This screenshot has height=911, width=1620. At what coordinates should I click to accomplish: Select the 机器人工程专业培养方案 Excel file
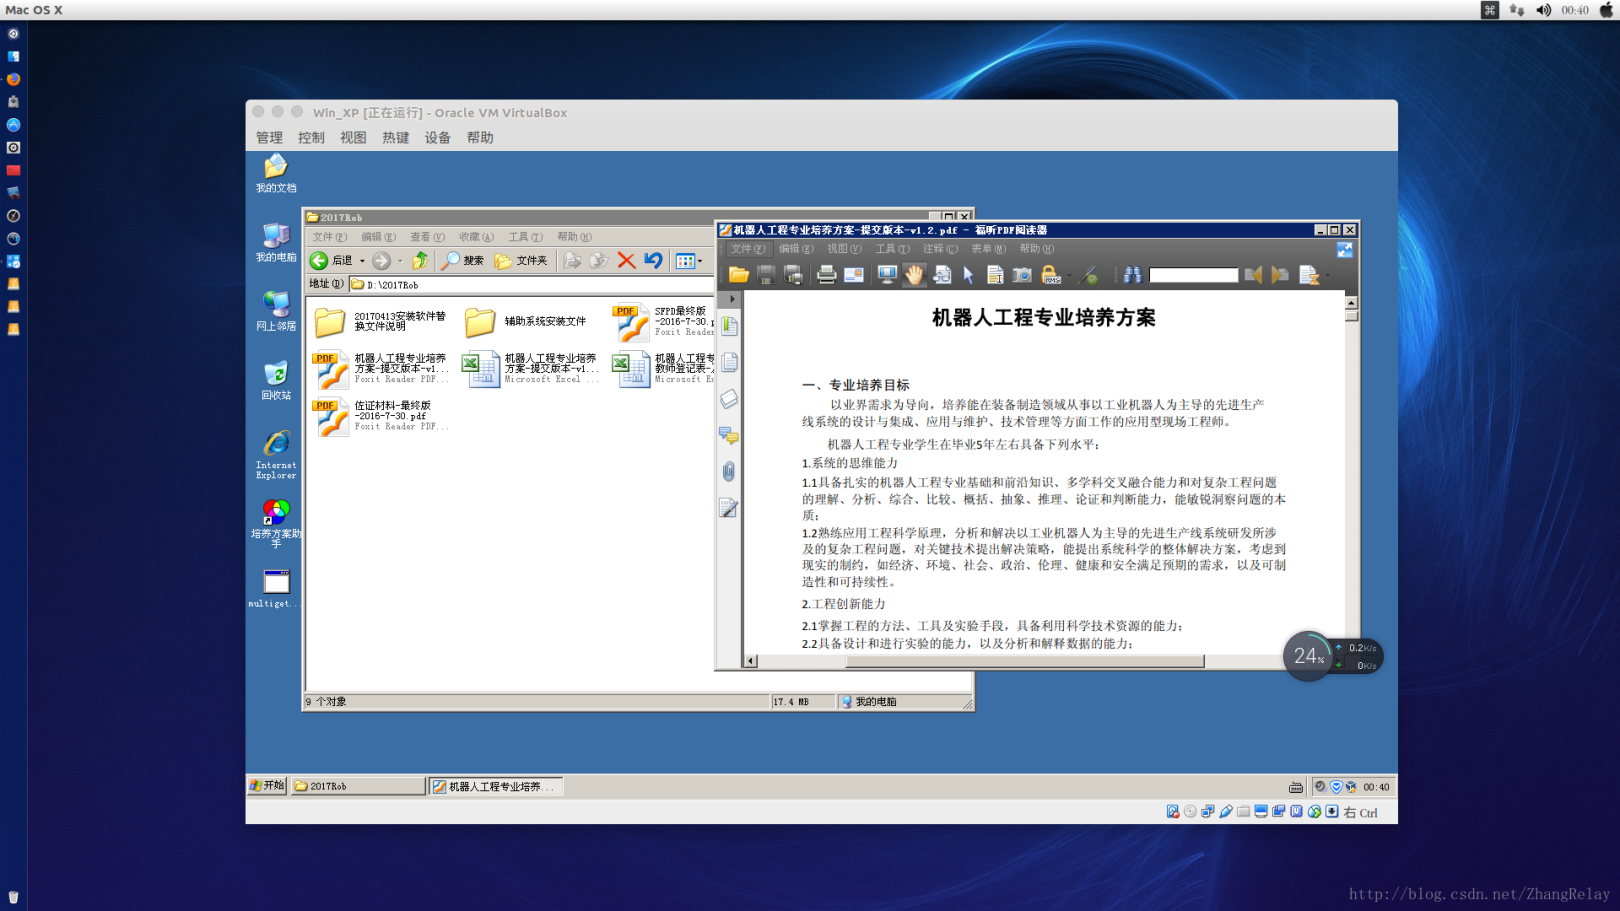[531, 369]
